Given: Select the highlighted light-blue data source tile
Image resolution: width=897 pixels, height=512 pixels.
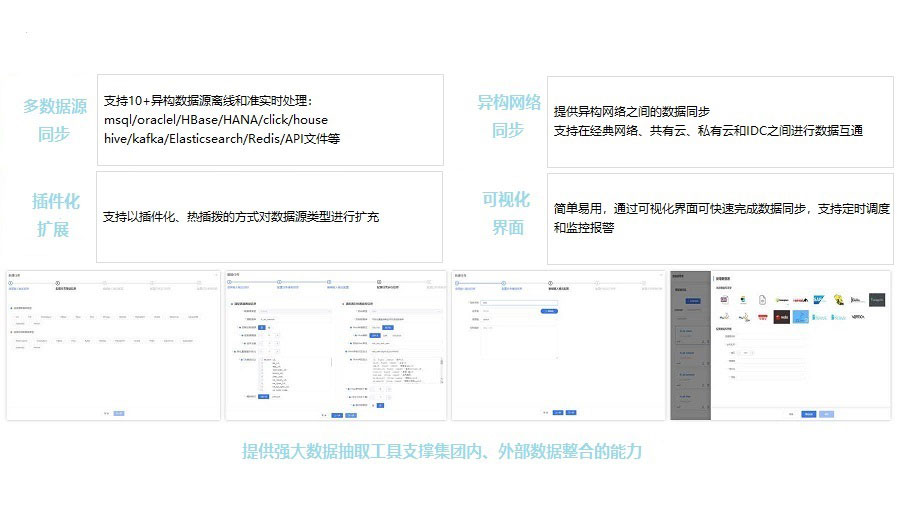Looking at the screenshot, I should (x=801, y=317).
